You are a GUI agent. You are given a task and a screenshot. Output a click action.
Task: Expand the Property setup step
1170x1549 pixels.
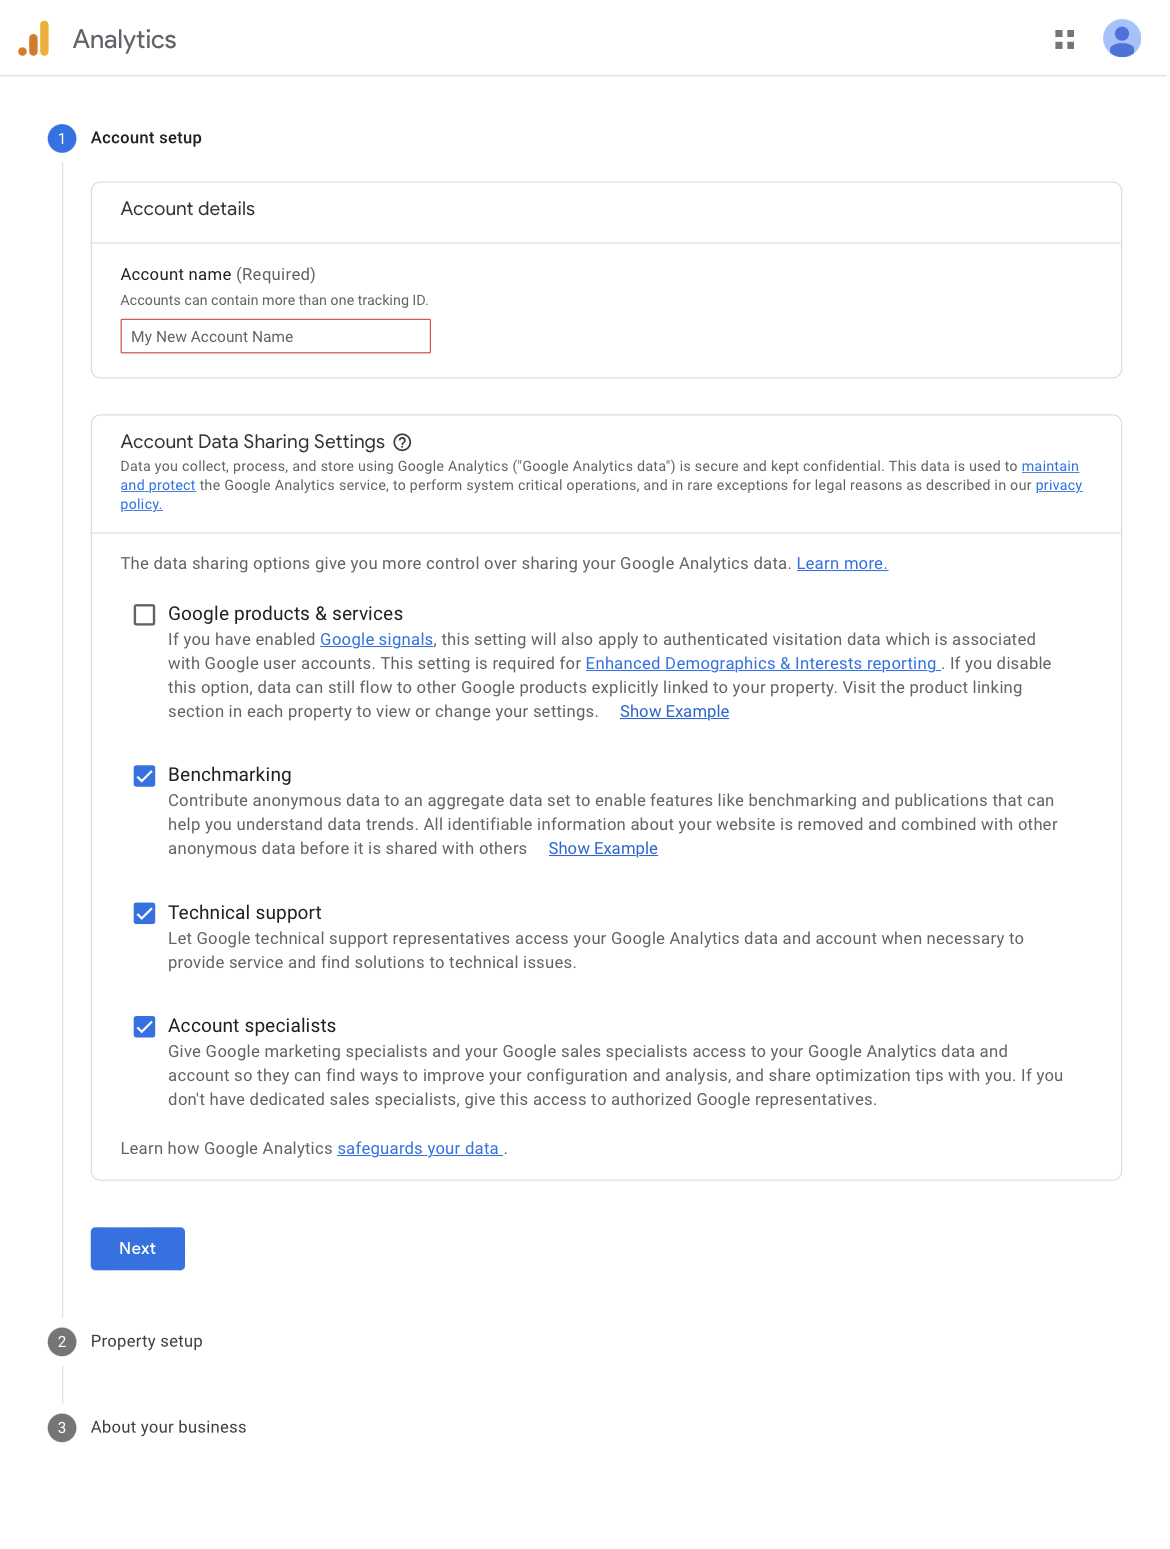tap(146, 1342)
